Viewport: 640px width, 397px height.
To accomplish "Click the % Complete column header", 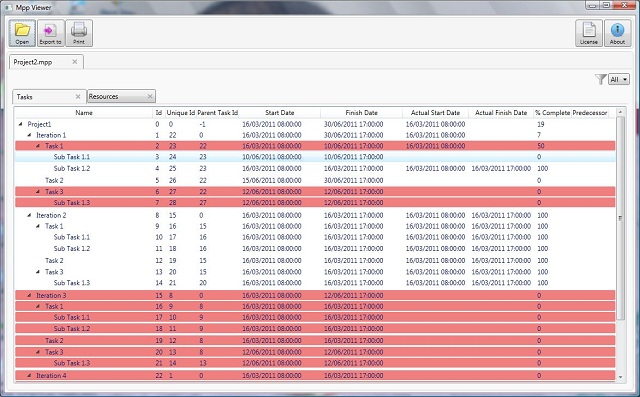I will [552, 113].
